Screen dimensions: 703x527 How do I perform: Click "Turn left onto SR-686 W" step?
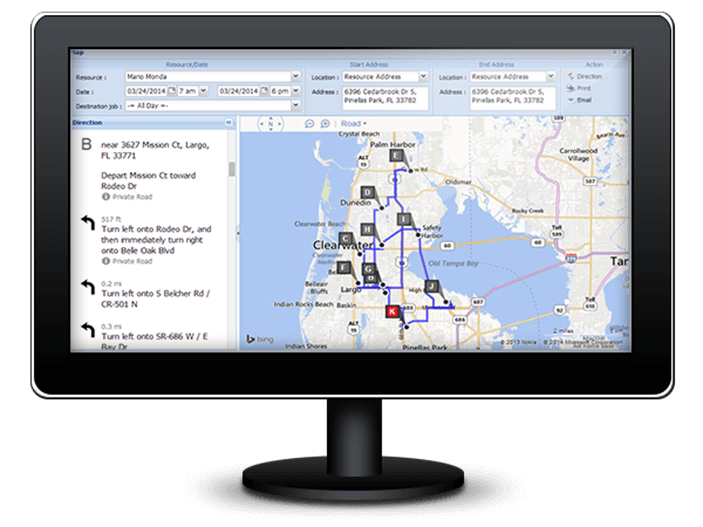(x=154, y=341)
